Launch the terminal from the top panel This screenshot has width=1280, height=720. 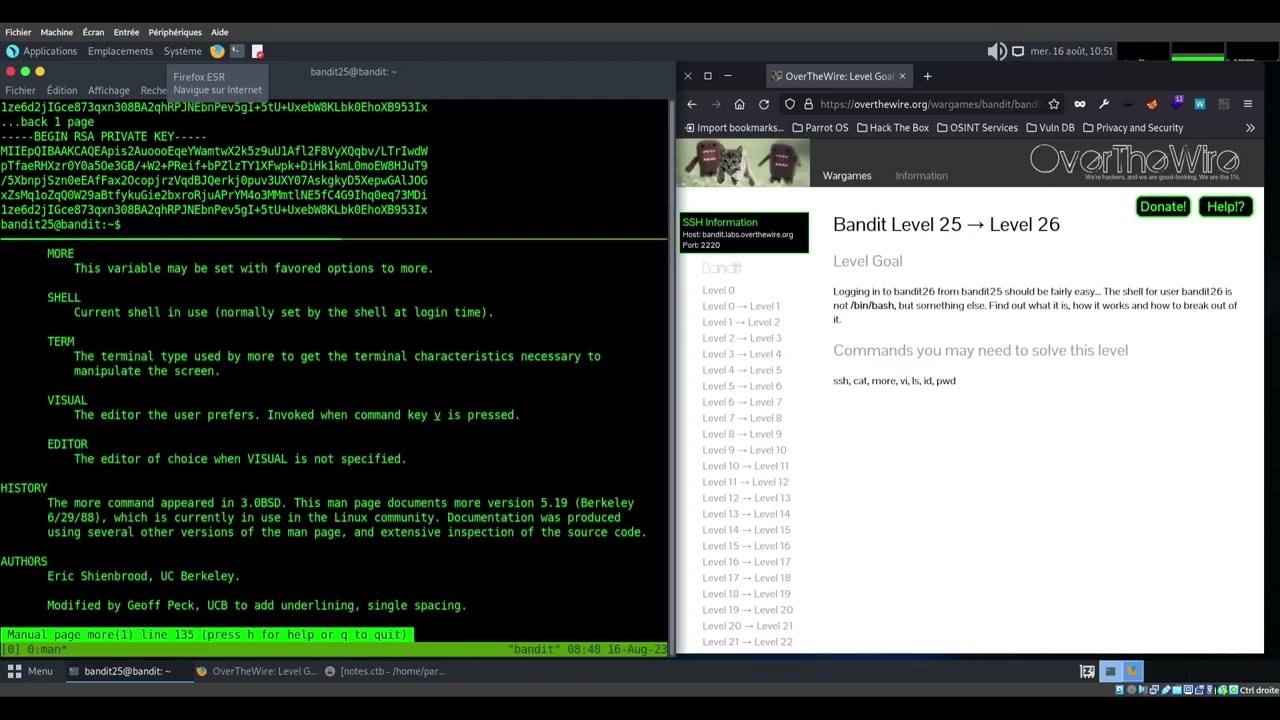tap(237, 51)
